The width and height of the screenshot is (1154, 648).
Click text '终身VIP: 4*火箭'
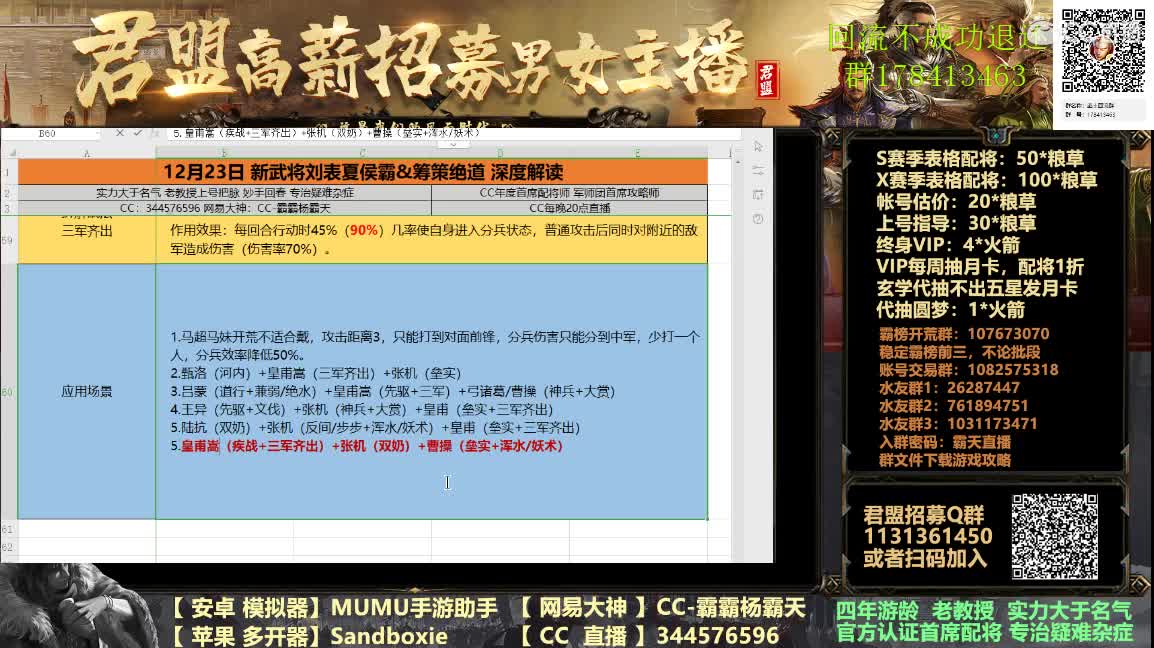click(x=948, y=244)
